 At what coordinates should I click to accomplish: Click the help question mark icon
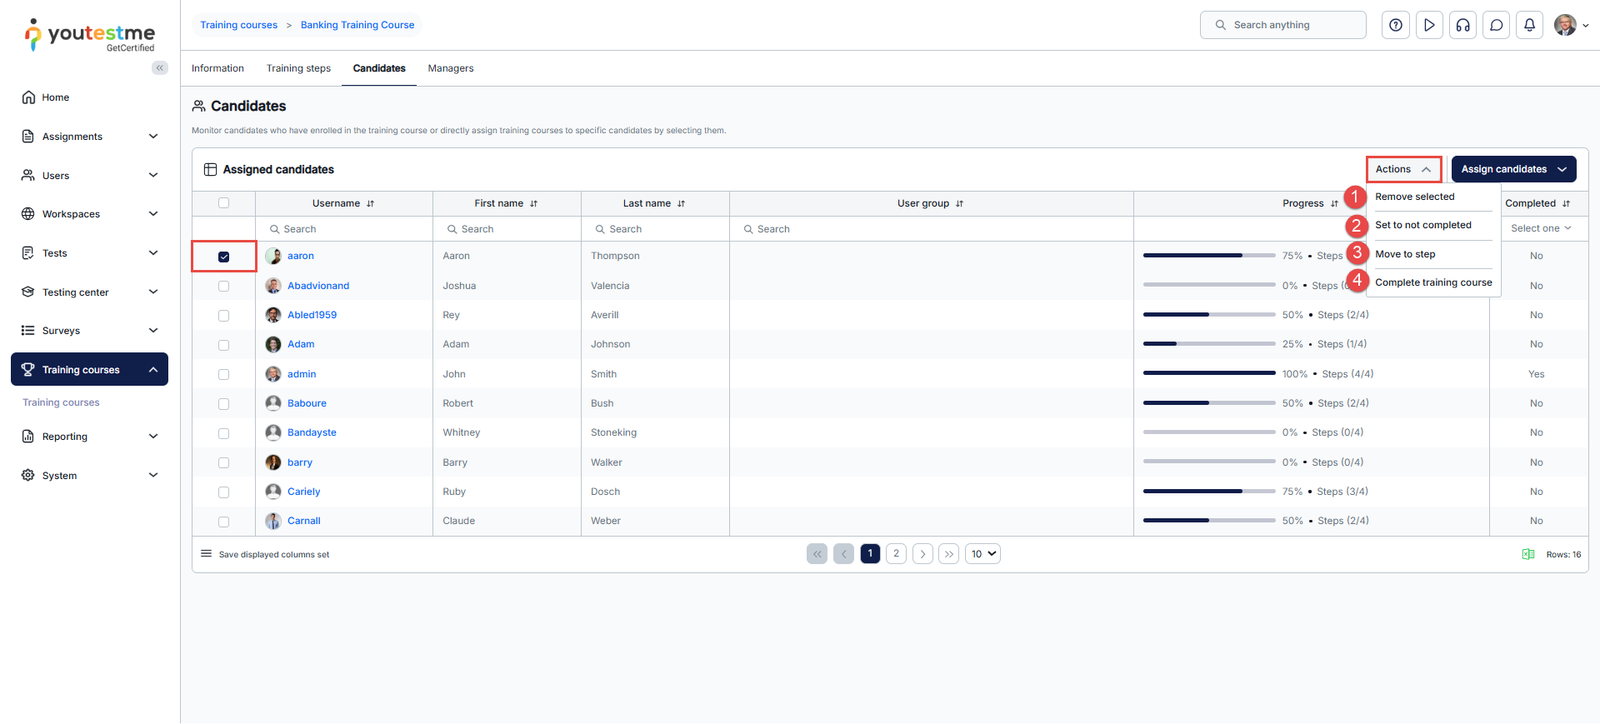1396,25
